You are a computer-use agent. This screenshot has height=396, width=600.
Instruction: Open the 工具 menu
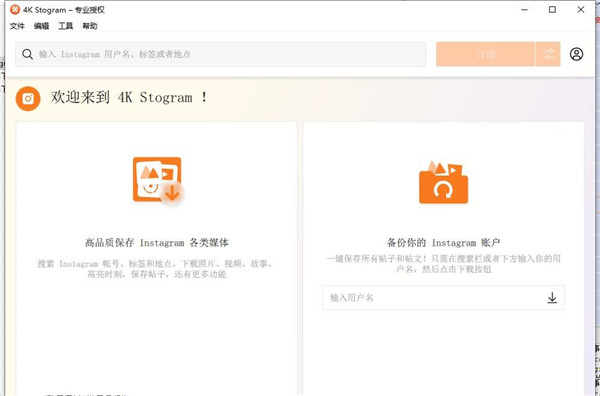click(65, 26)
